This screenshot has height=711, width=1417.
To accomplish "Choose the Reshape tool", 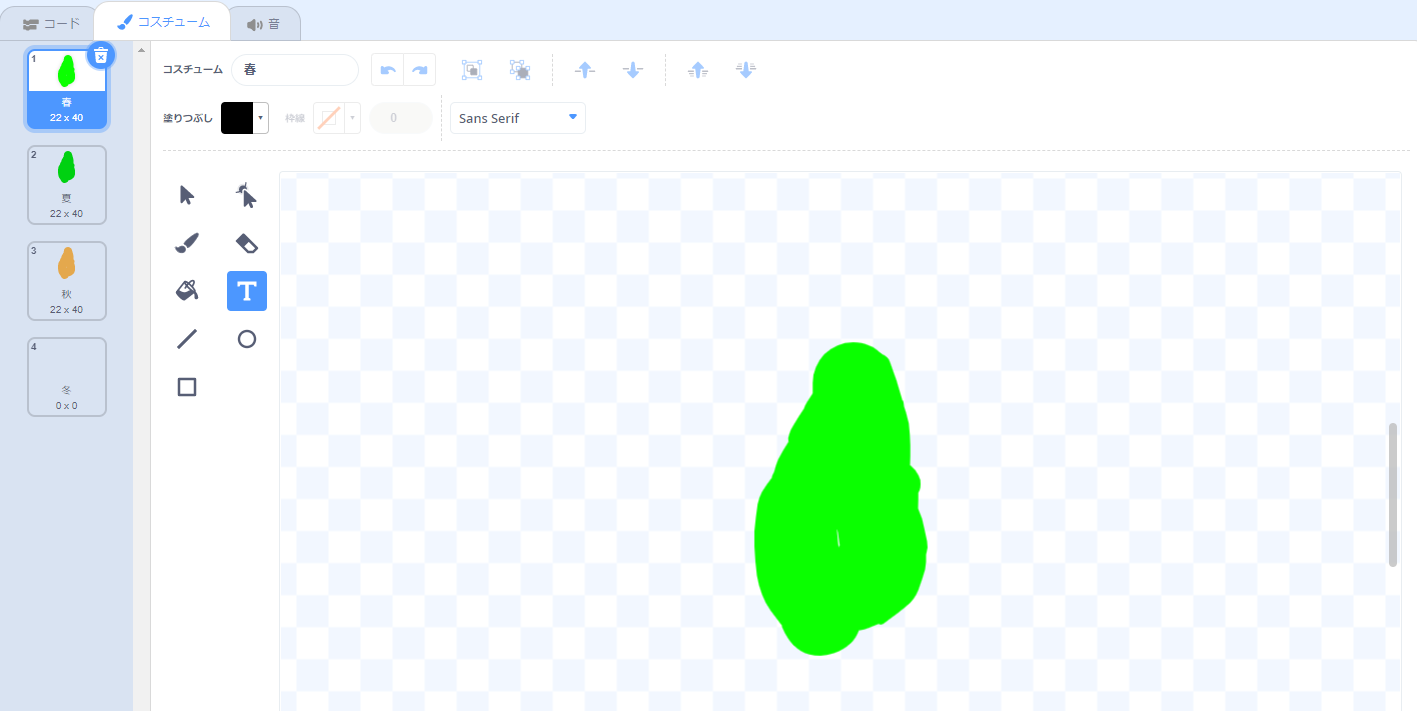I will point(246,194).
